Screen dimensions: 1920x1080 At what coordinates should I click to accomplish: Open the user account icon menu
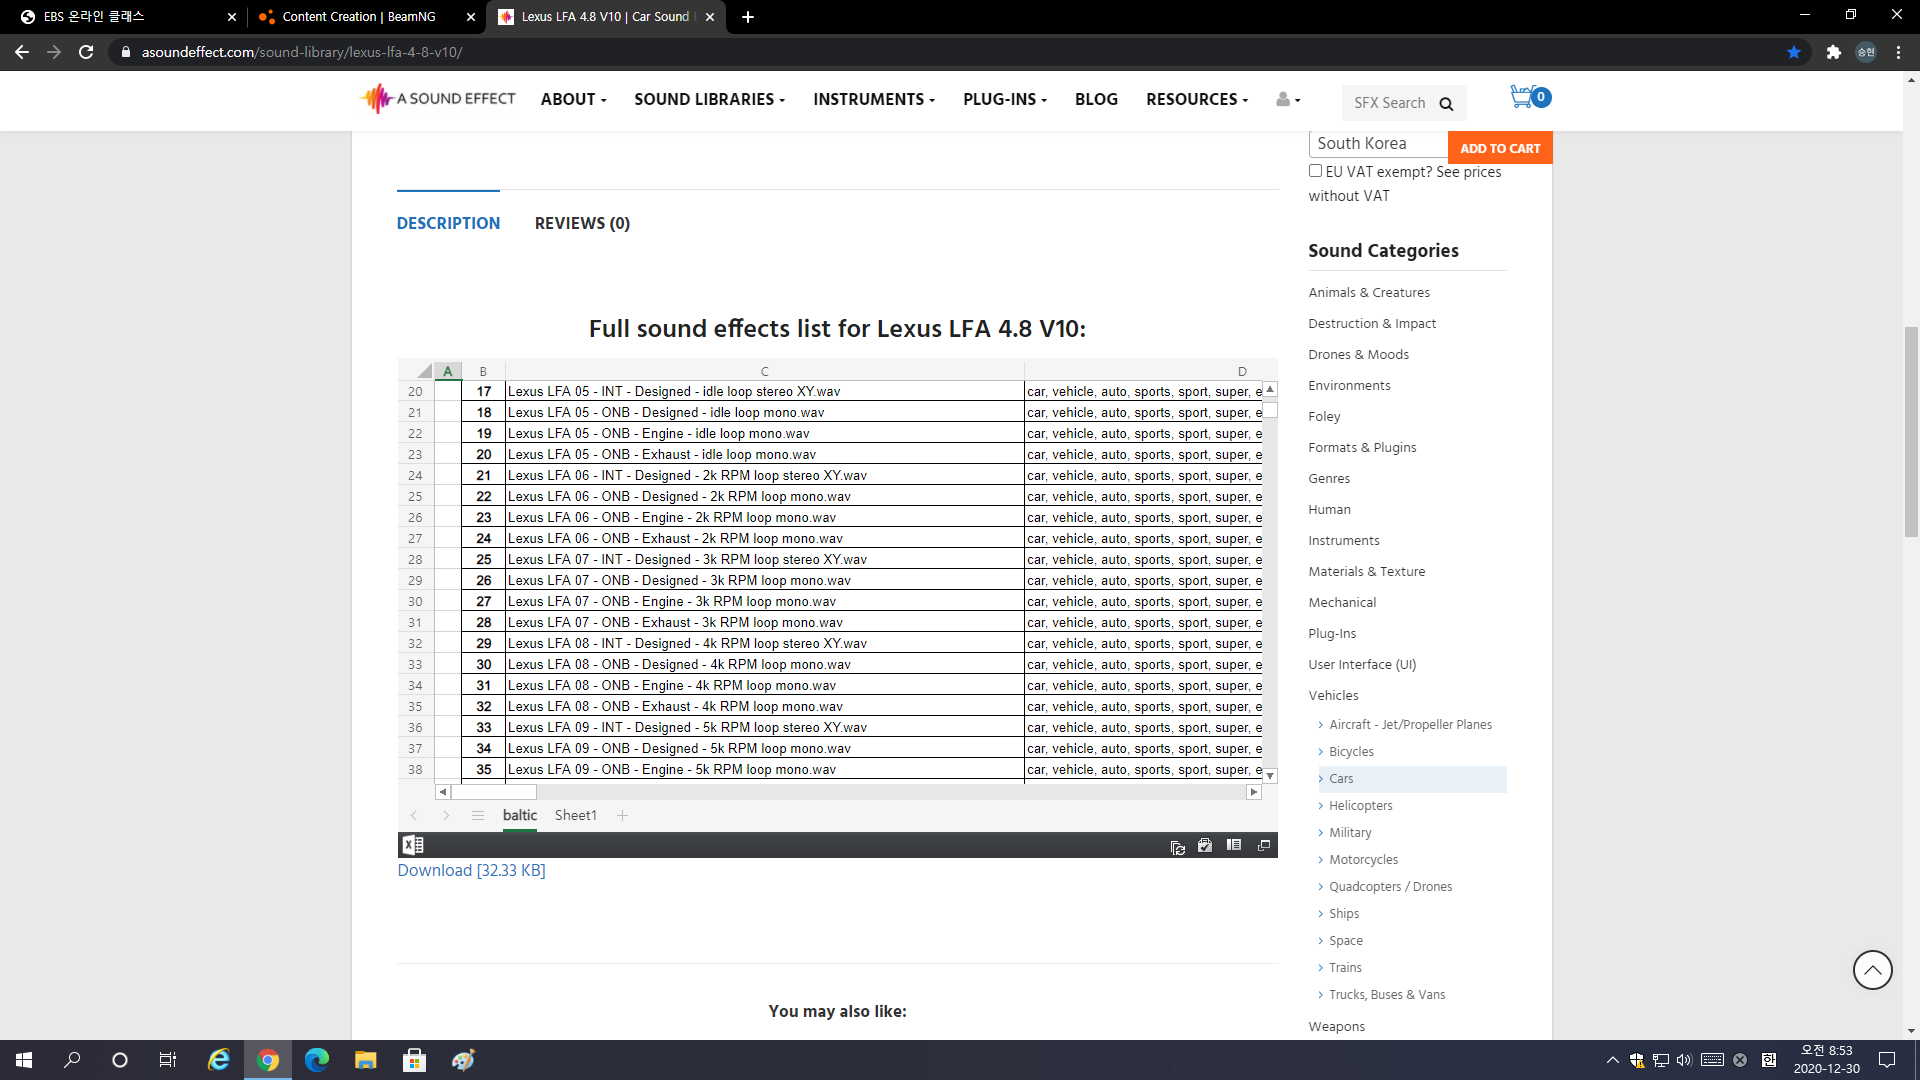(1288, 99)
